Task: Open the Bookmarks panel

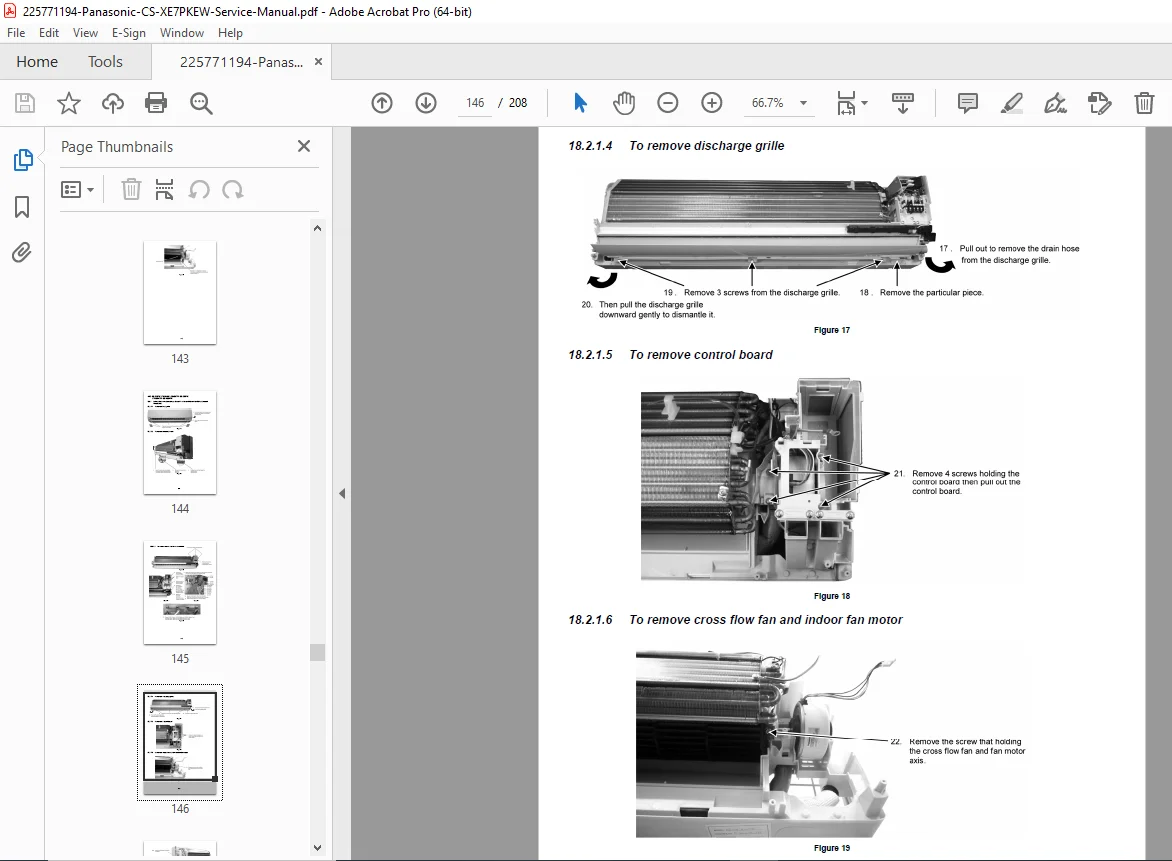Action: tap(22, 207)
